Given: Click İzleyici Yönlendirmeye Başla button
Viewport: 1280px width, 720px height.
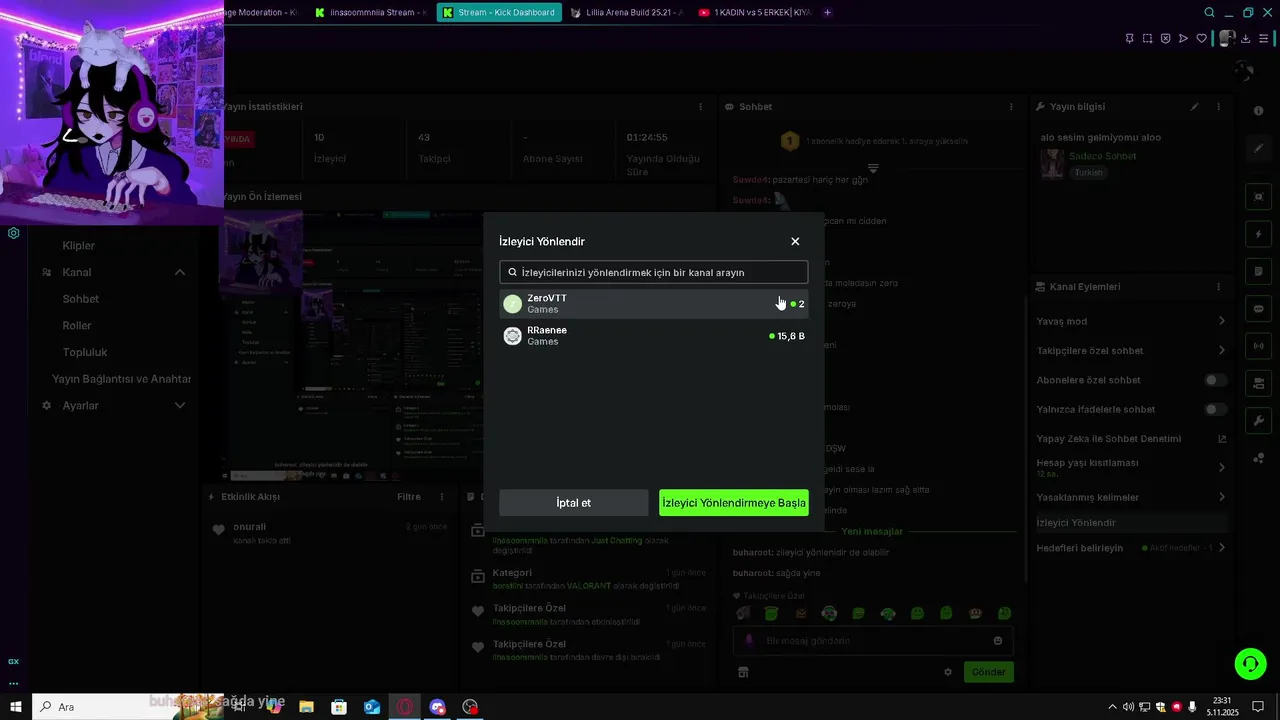Looking at the screenshot, I should [734, 503].
